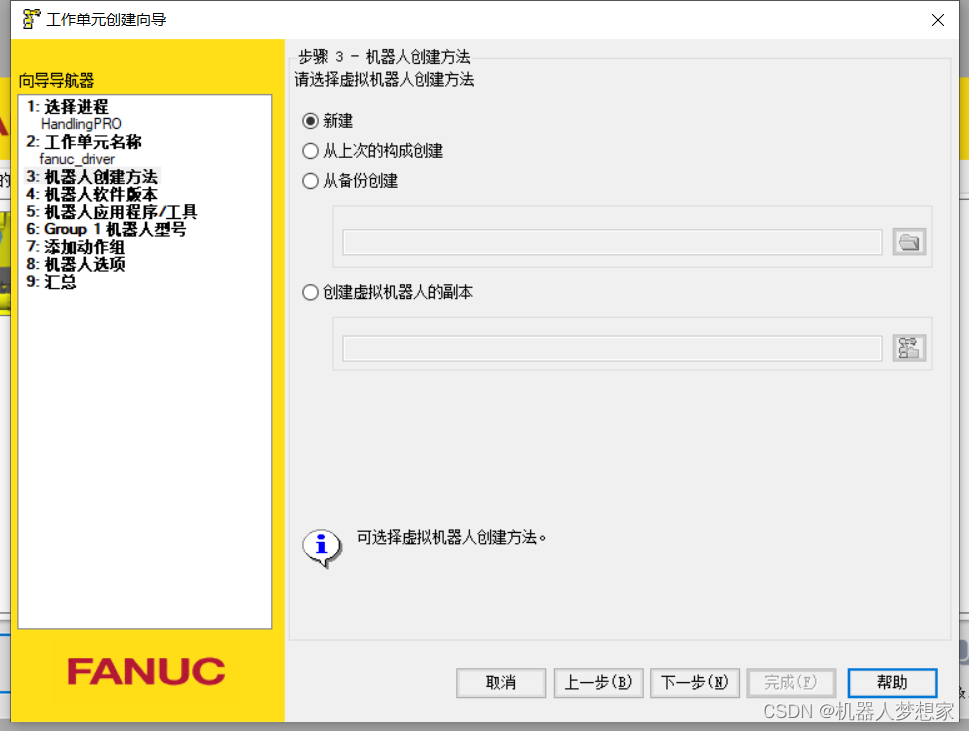Select navigator step 8: 机器人选项
Viewport: 969px width, 731px height.
click(x=76, y=264)
